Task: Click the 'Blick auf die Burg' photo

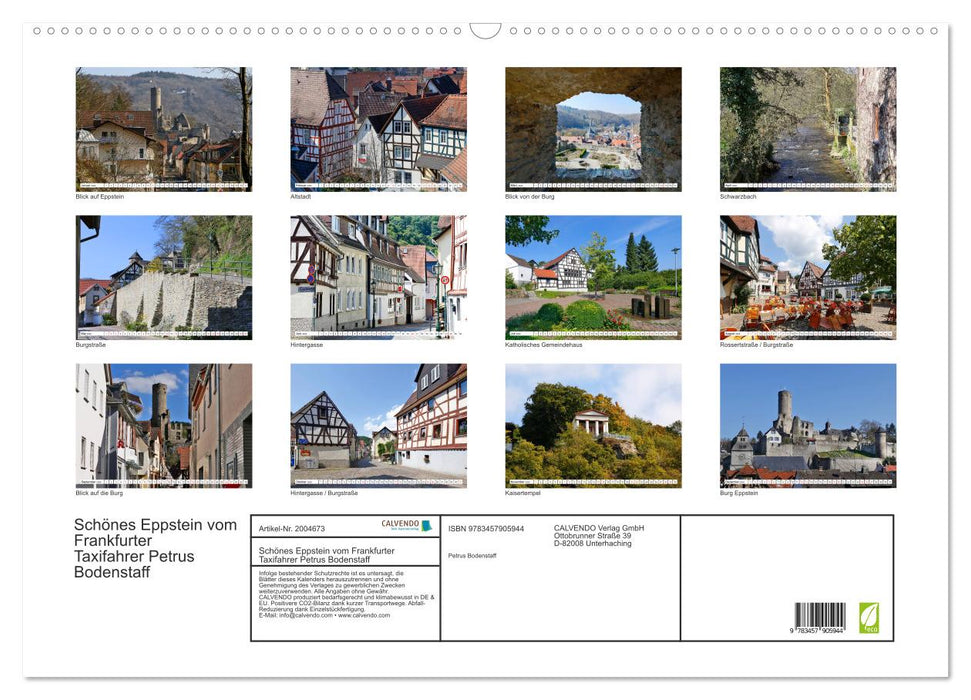Action: pos(164,425)
